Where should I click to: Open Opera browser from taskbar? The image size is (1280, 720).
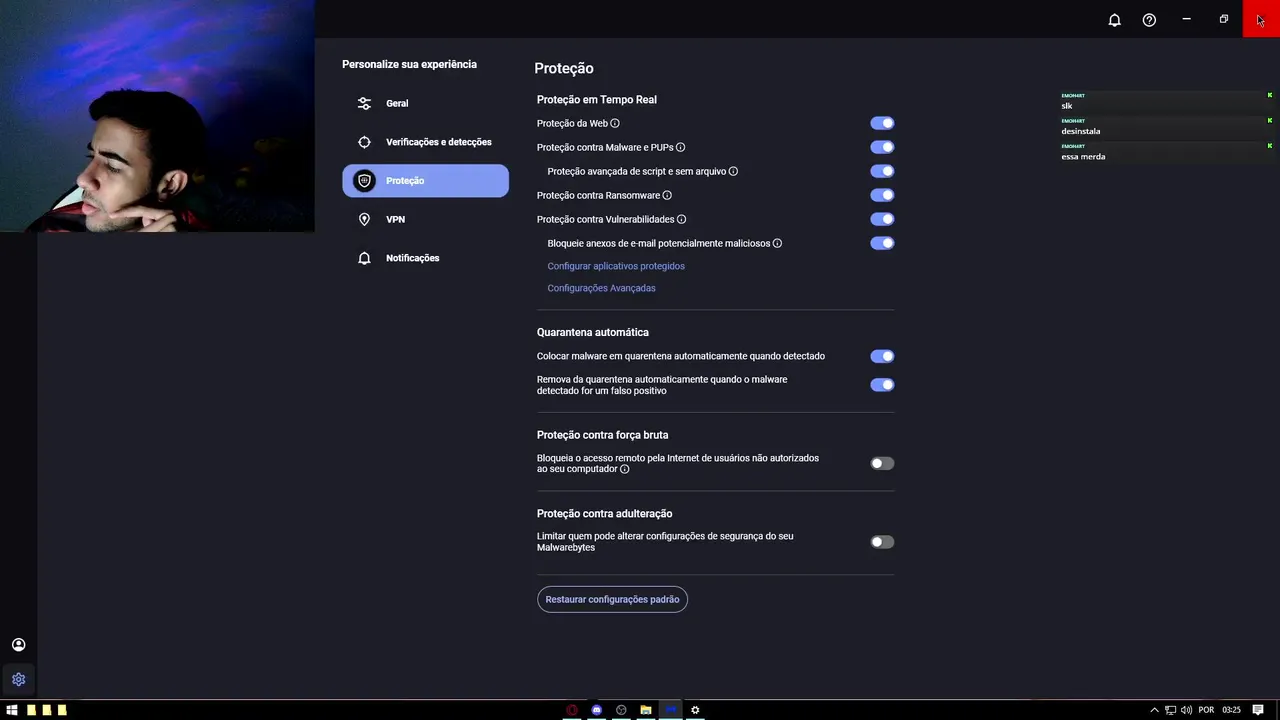[572, 710]
